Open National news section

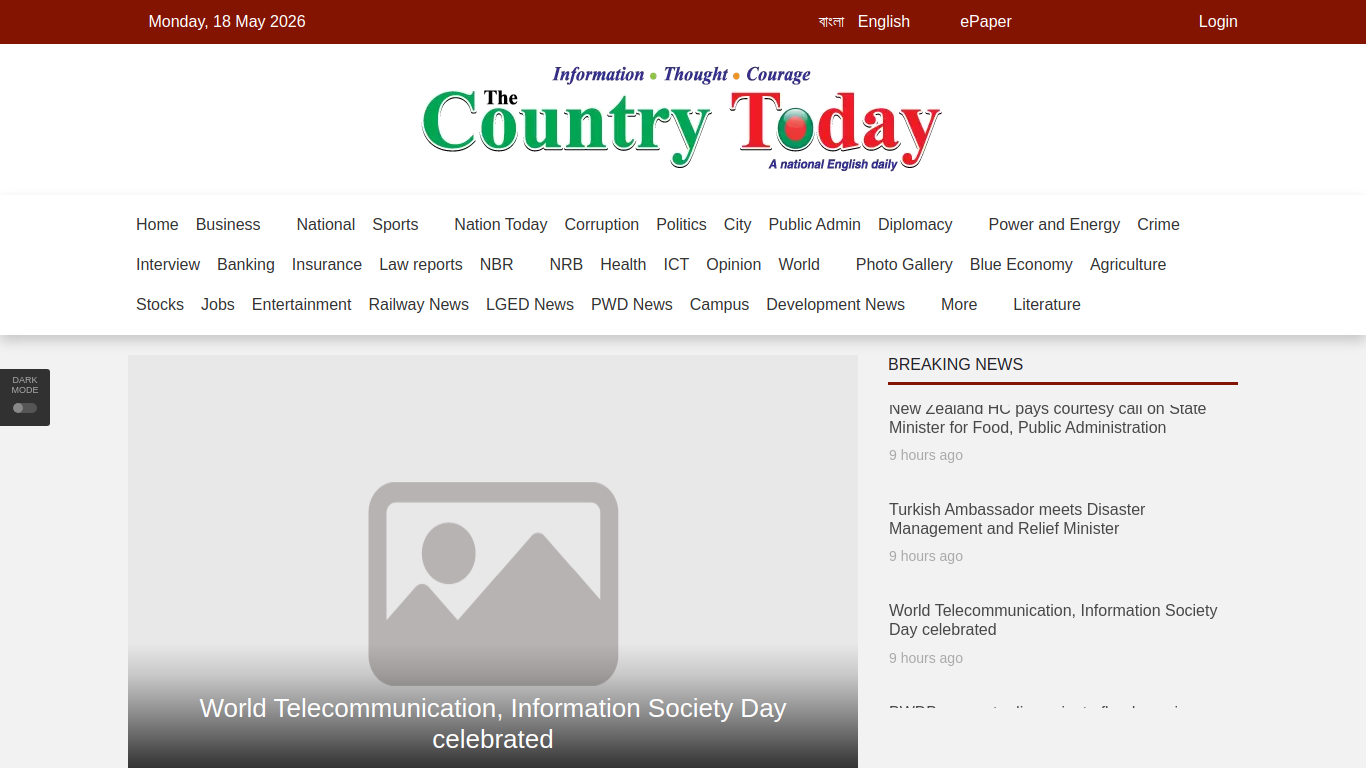(x=326, y=225)
